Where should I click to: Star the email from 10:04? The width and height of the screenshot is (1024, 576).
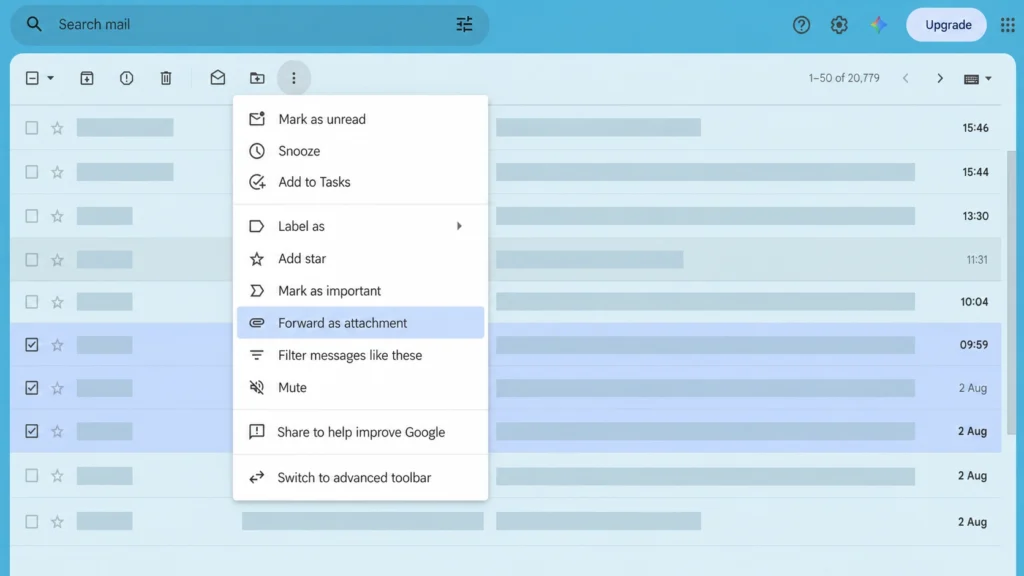click(x=57, y=302)
